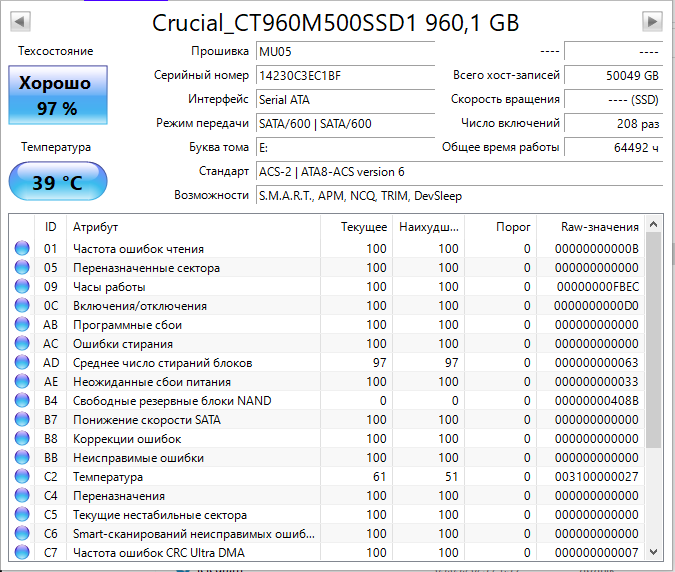Go to previous disk with left arrow
Viewport: 675px width, 572px height.
pos(20,21)
